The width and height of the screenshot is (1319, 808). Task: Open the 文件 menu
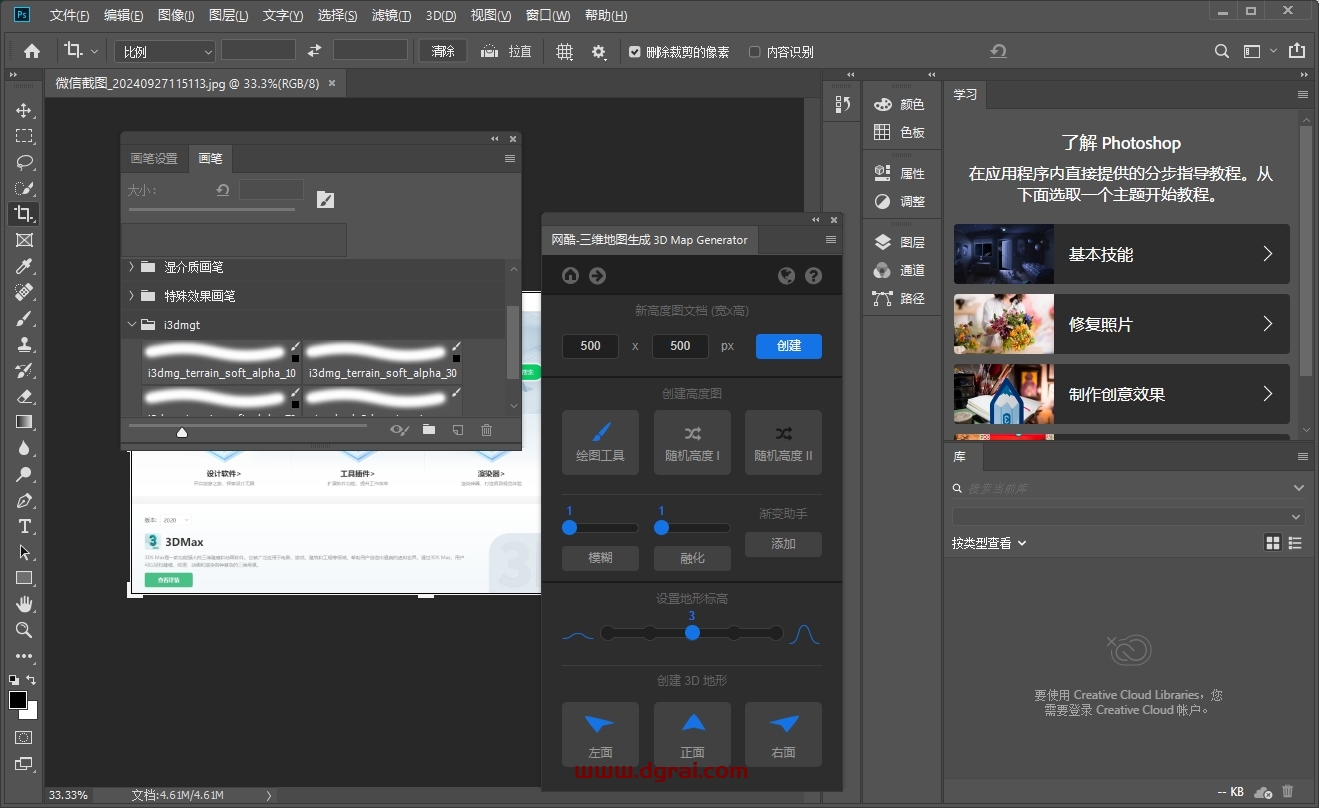point(69,15)
